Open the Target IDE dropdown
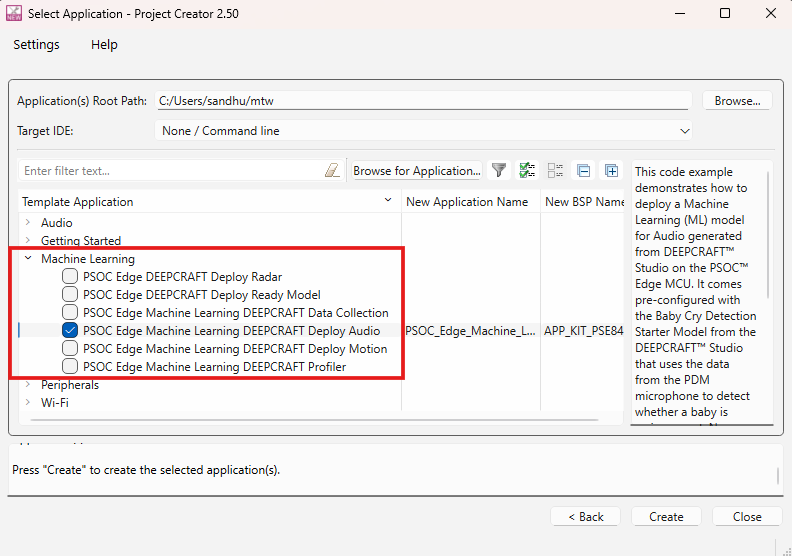Viewport: 792px width, 556px height. pos(424,131)
